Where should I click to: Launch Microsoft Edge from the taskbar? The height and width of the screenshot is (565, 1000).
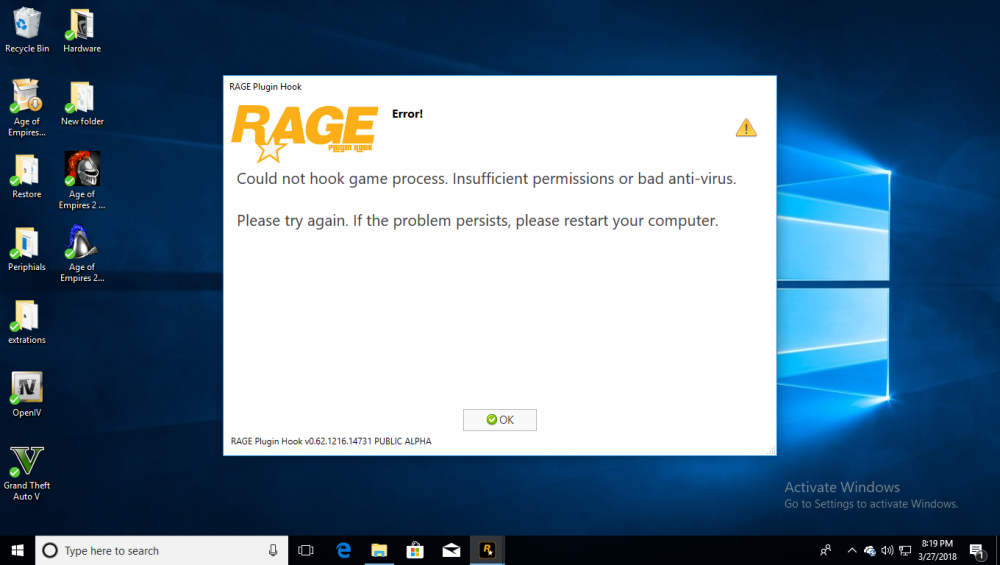pyautogui.click(x=343, y=550)
